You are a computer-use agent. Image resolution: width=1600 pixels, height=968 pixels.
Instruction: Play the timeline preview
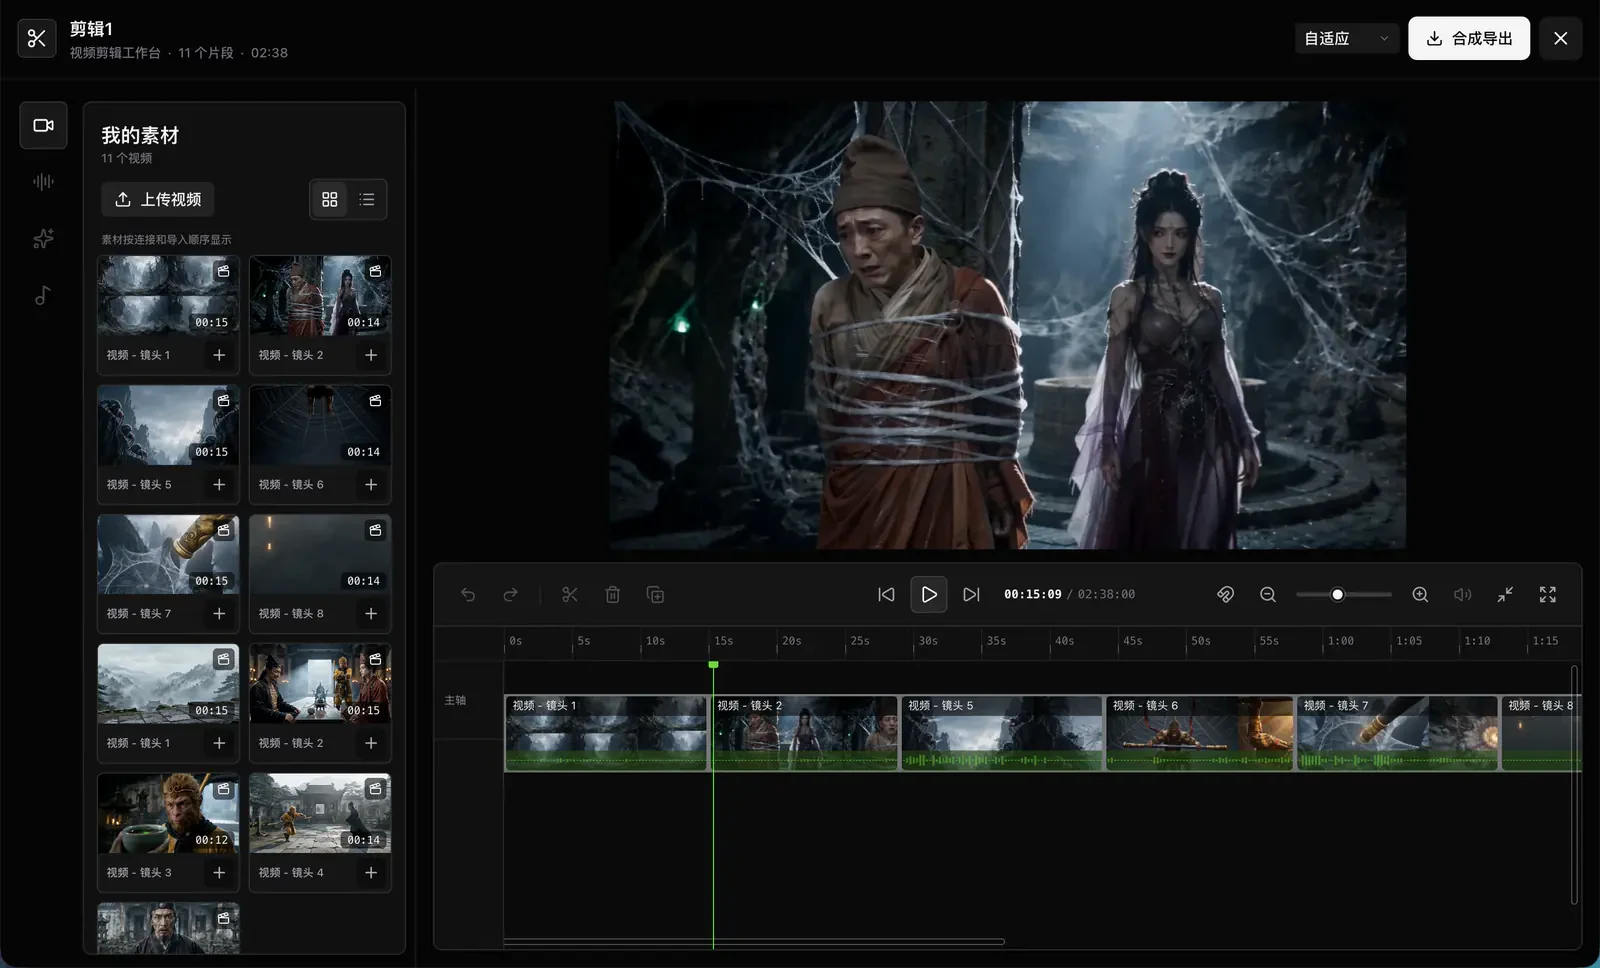(929, 594)
